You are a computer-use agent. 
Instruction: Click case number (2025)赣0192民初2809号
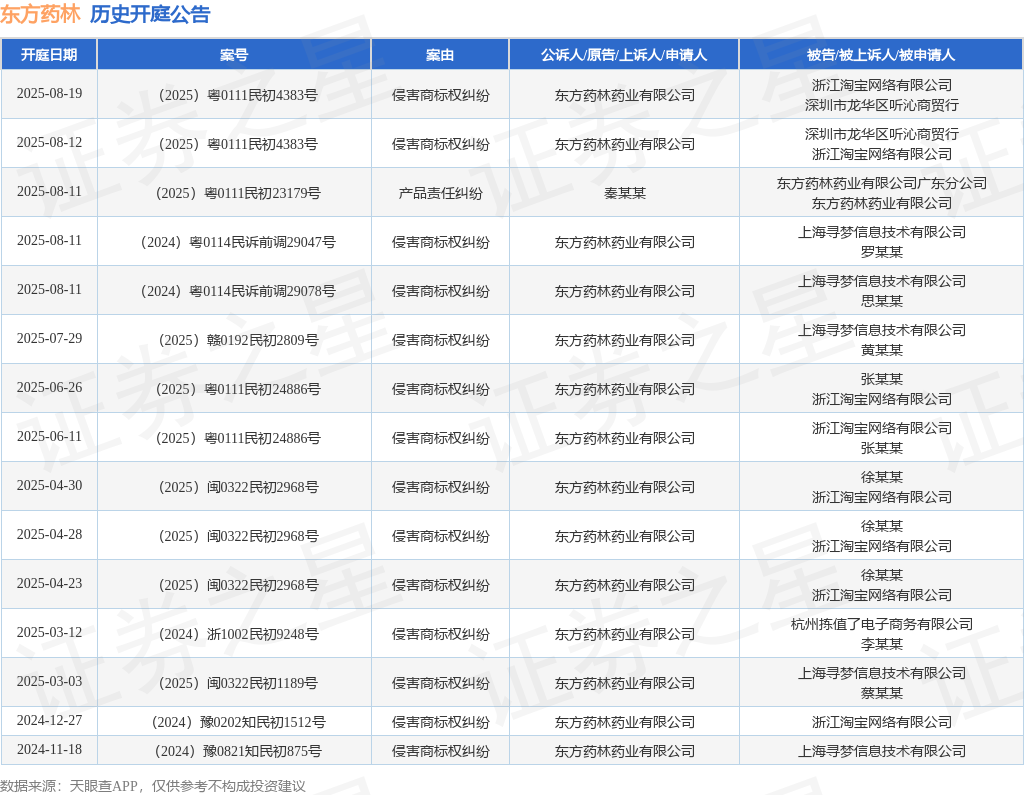pyautogui.click(x=238, y=340)
